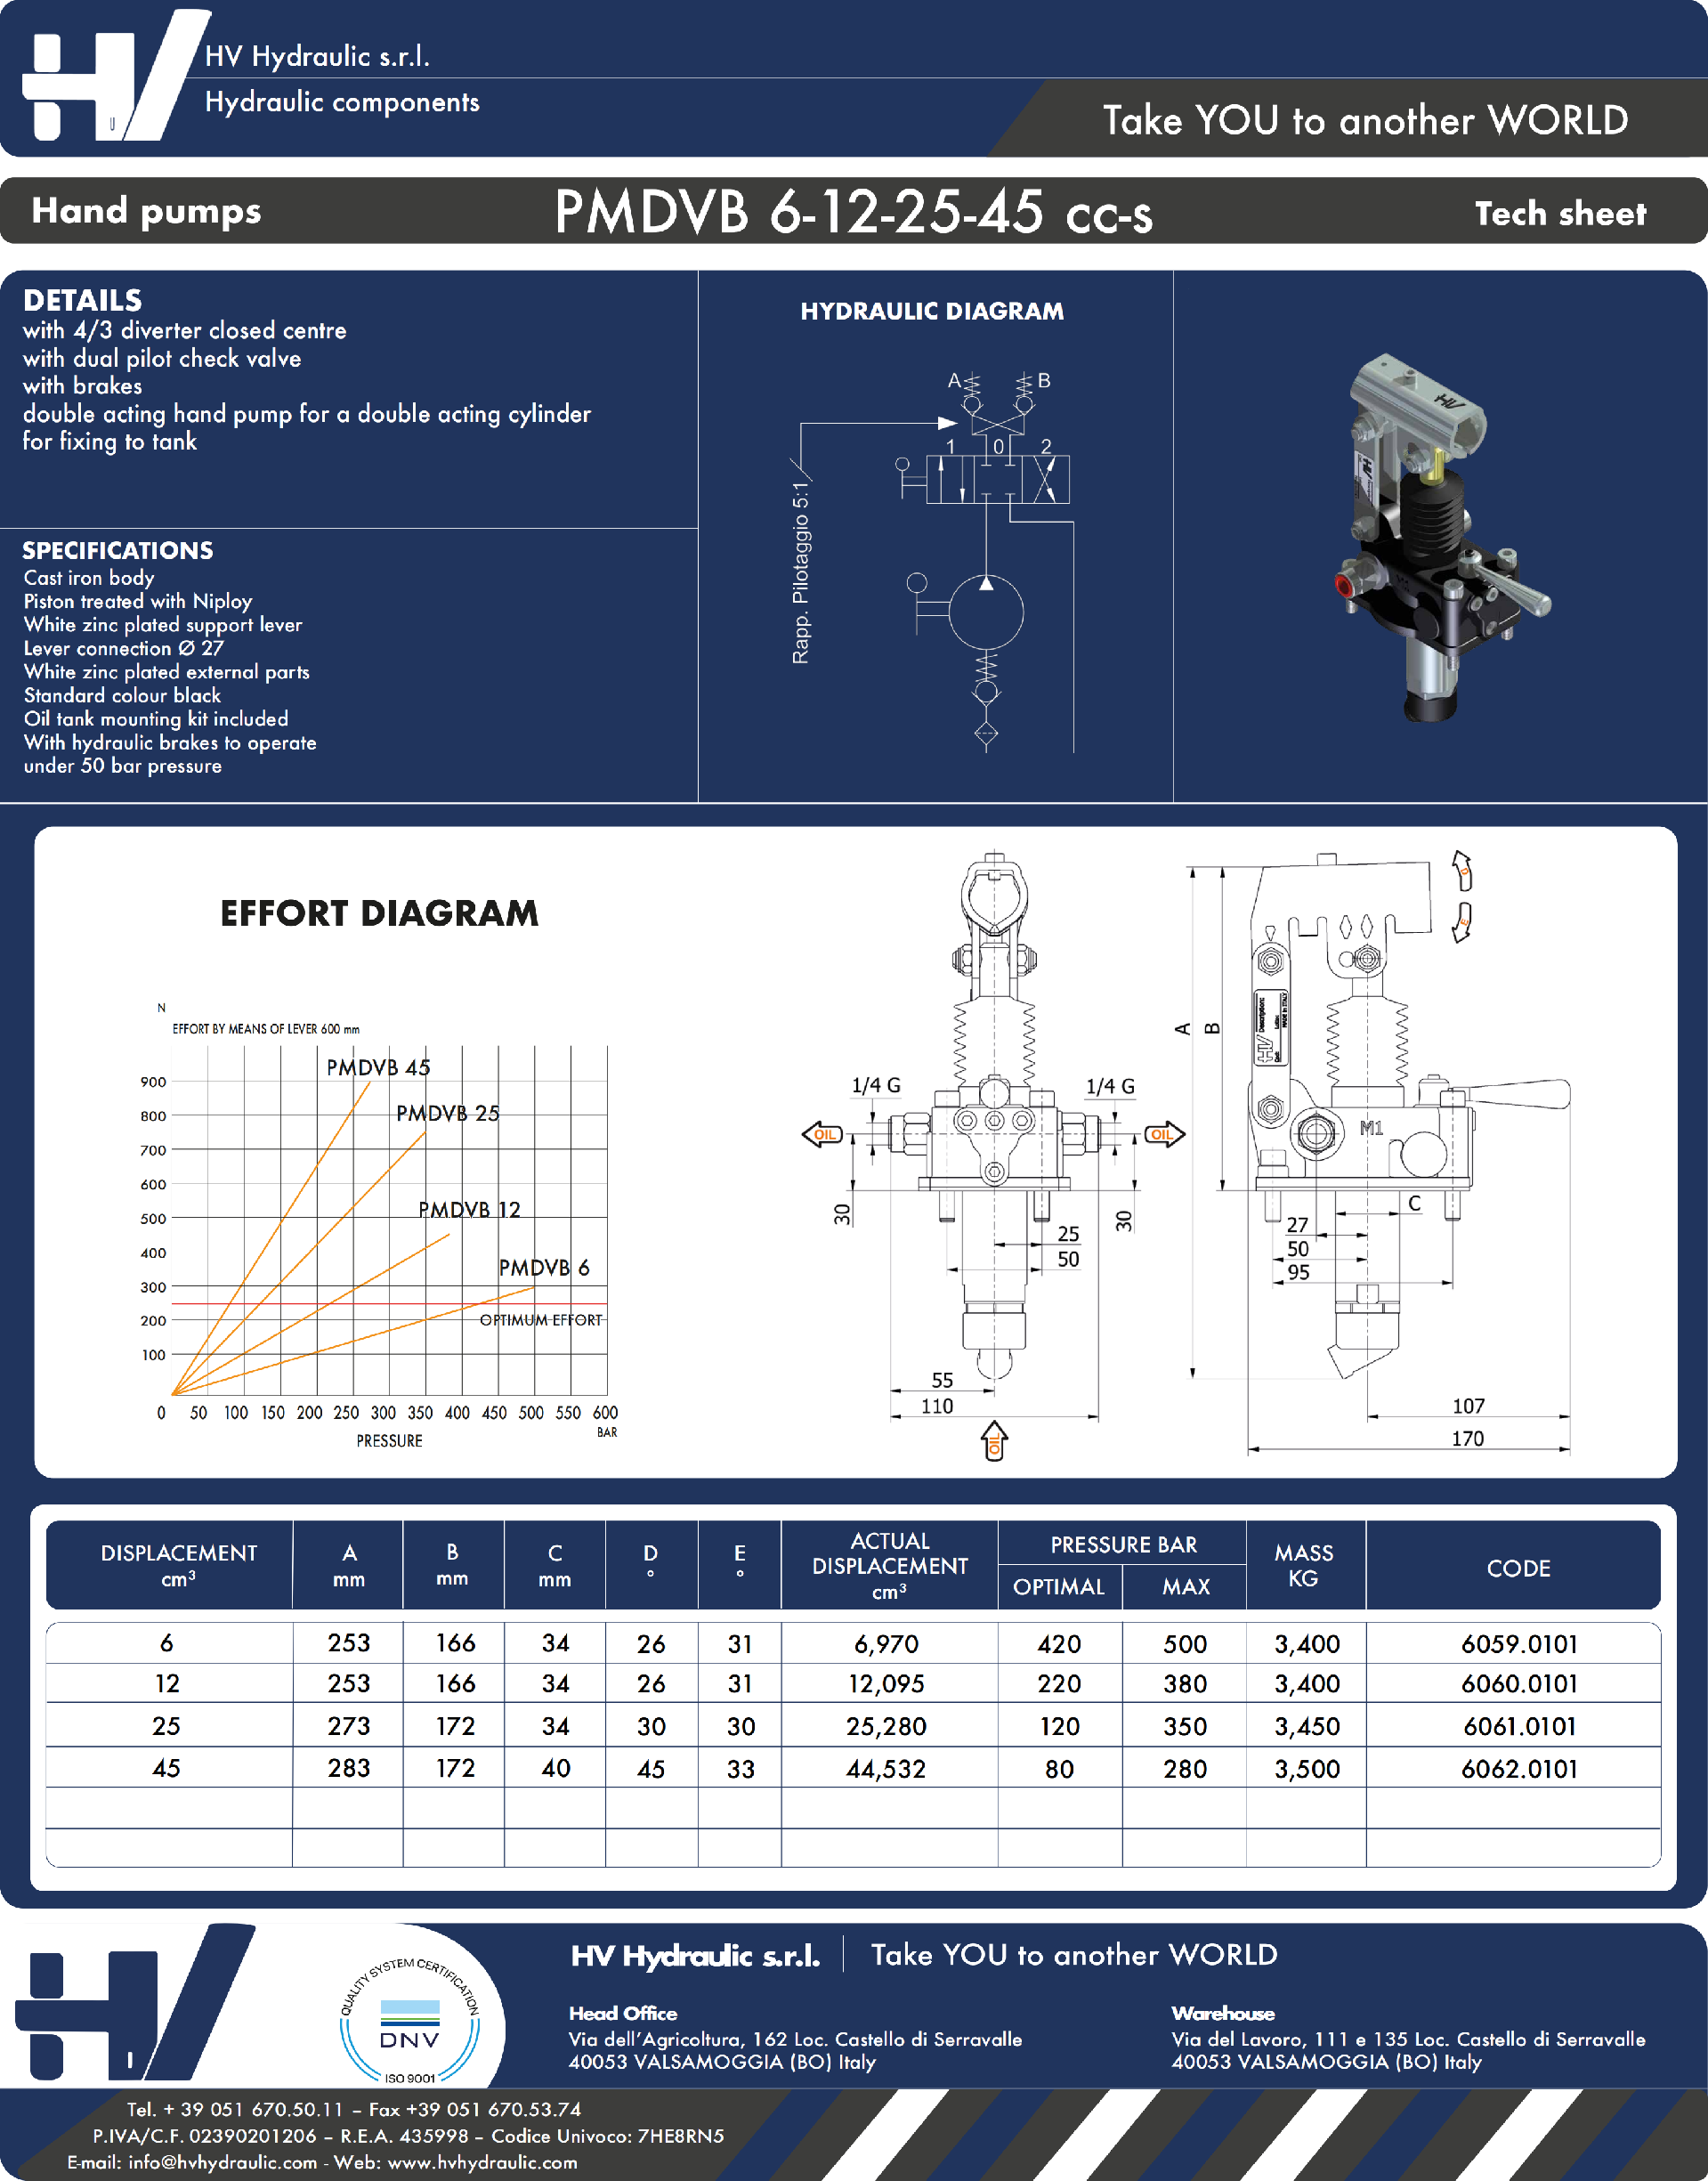Click A dimension value '283'
This screenshot has width=1708, height=2181.
349,1768
